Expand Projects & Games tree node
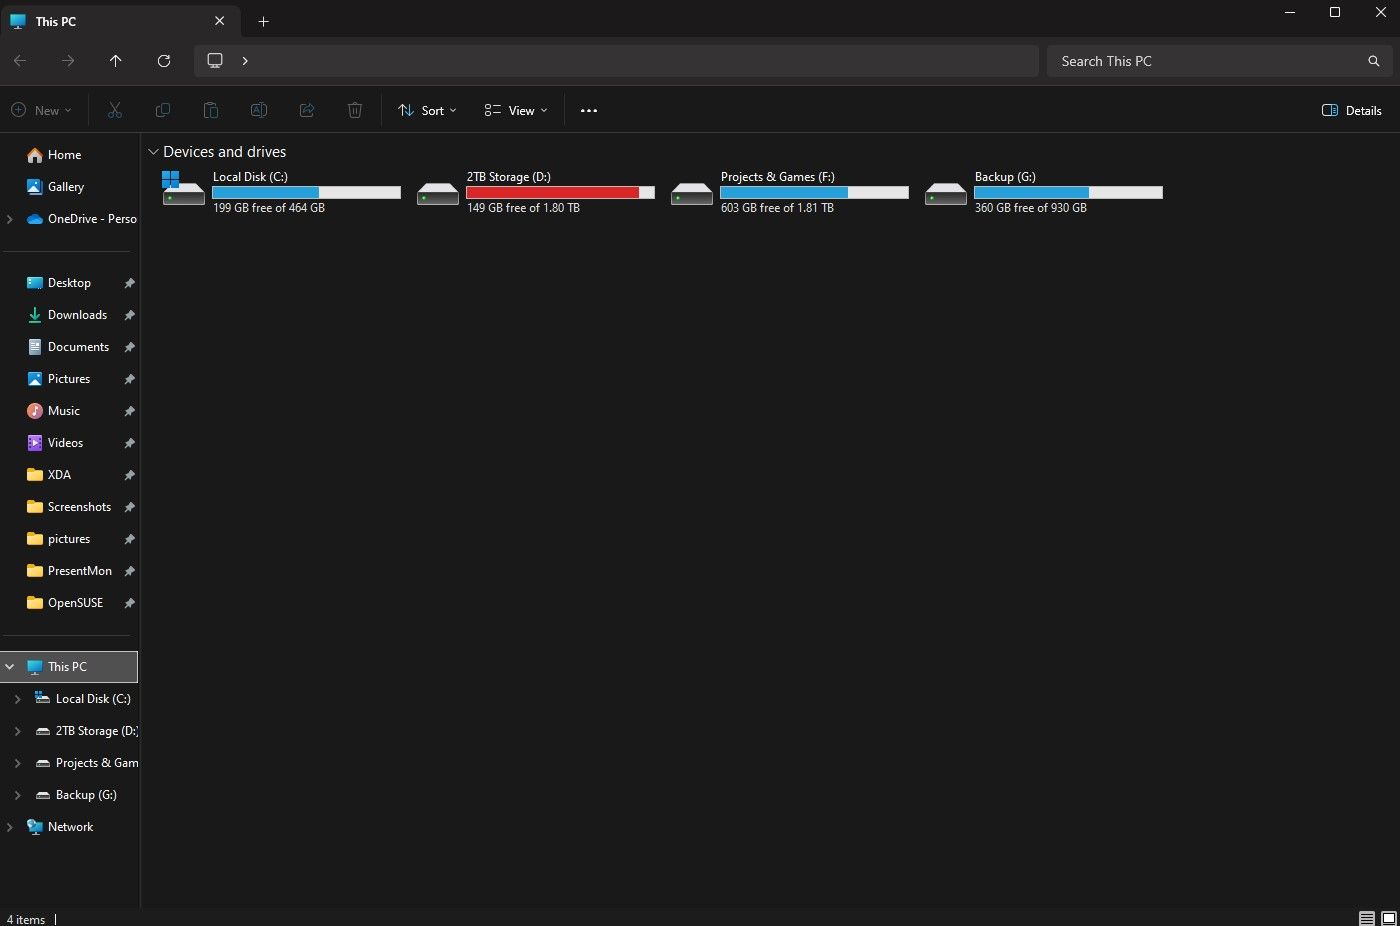The image size is (1400, 926). (17, 763)
